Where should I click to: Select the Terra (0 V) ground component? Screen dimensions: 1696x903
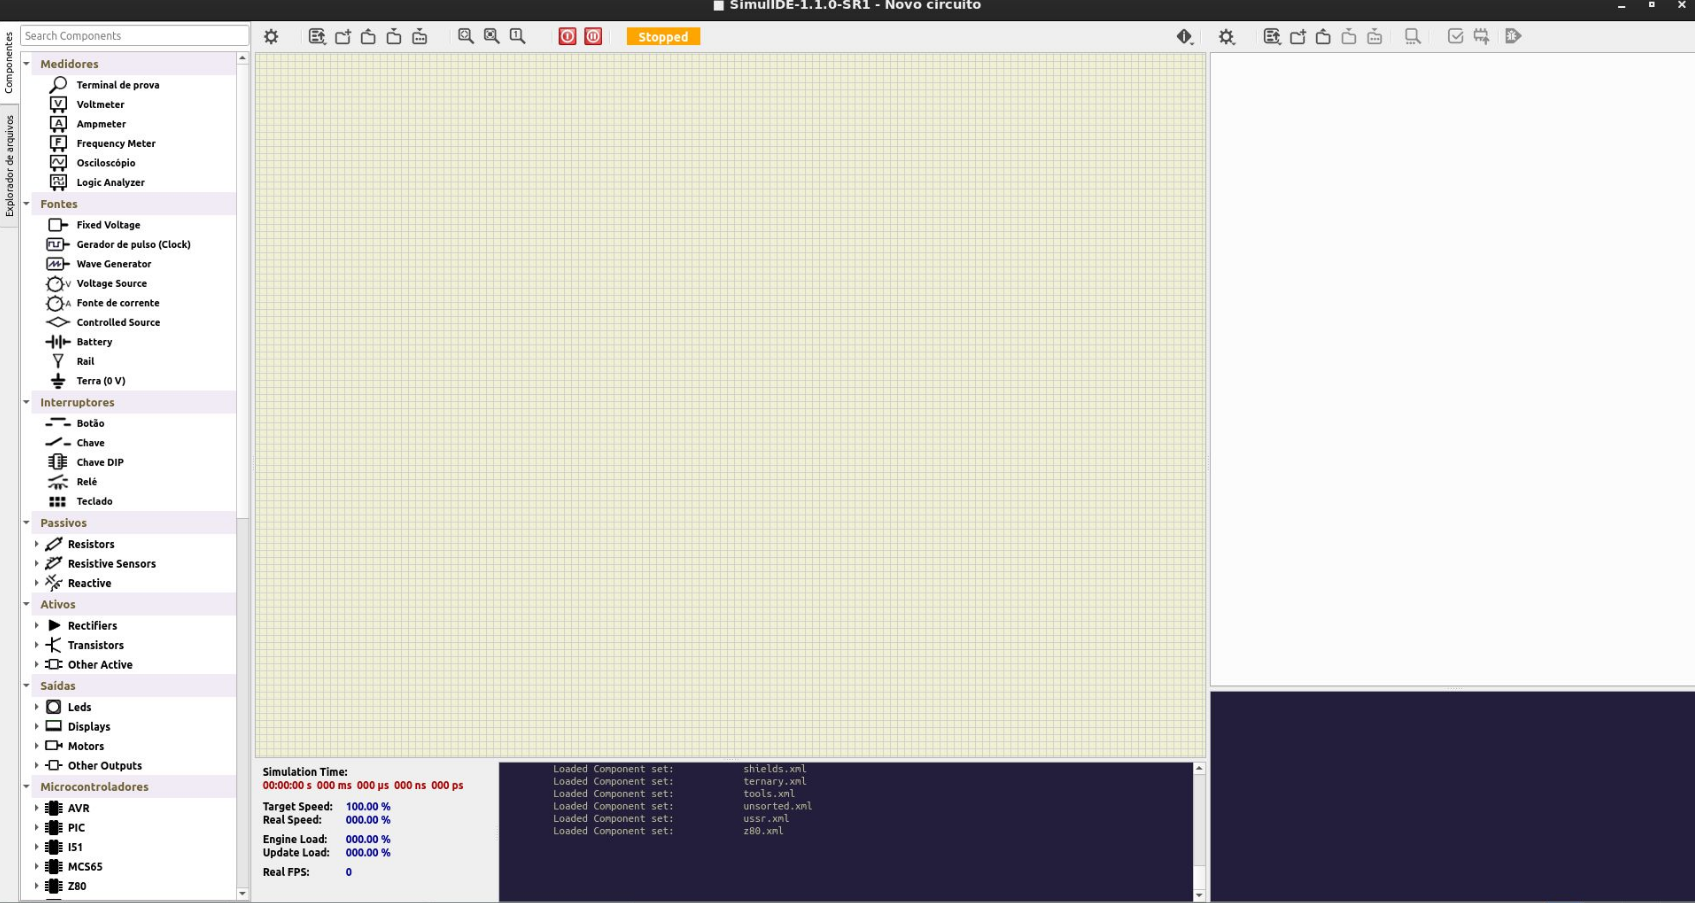pyautogui.click(x=100, y=381)
